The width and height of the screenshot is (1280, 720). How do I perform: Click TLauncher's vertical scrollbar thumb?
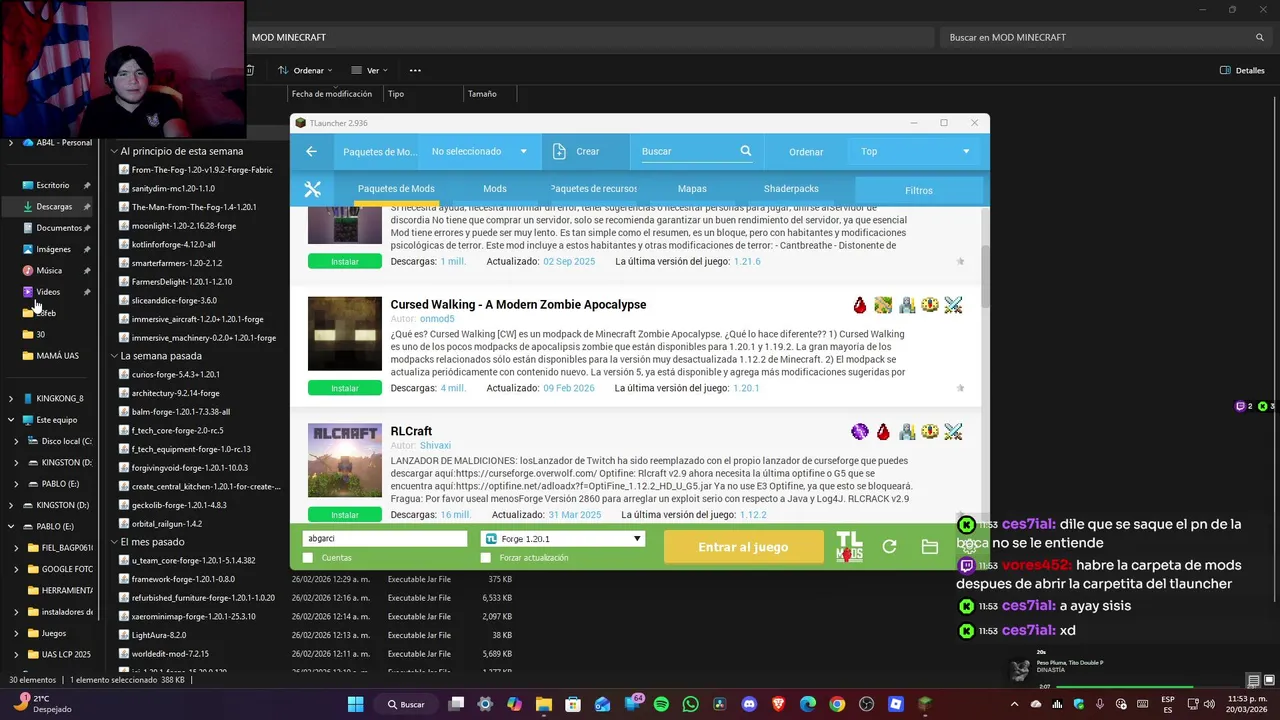[985, 276]
